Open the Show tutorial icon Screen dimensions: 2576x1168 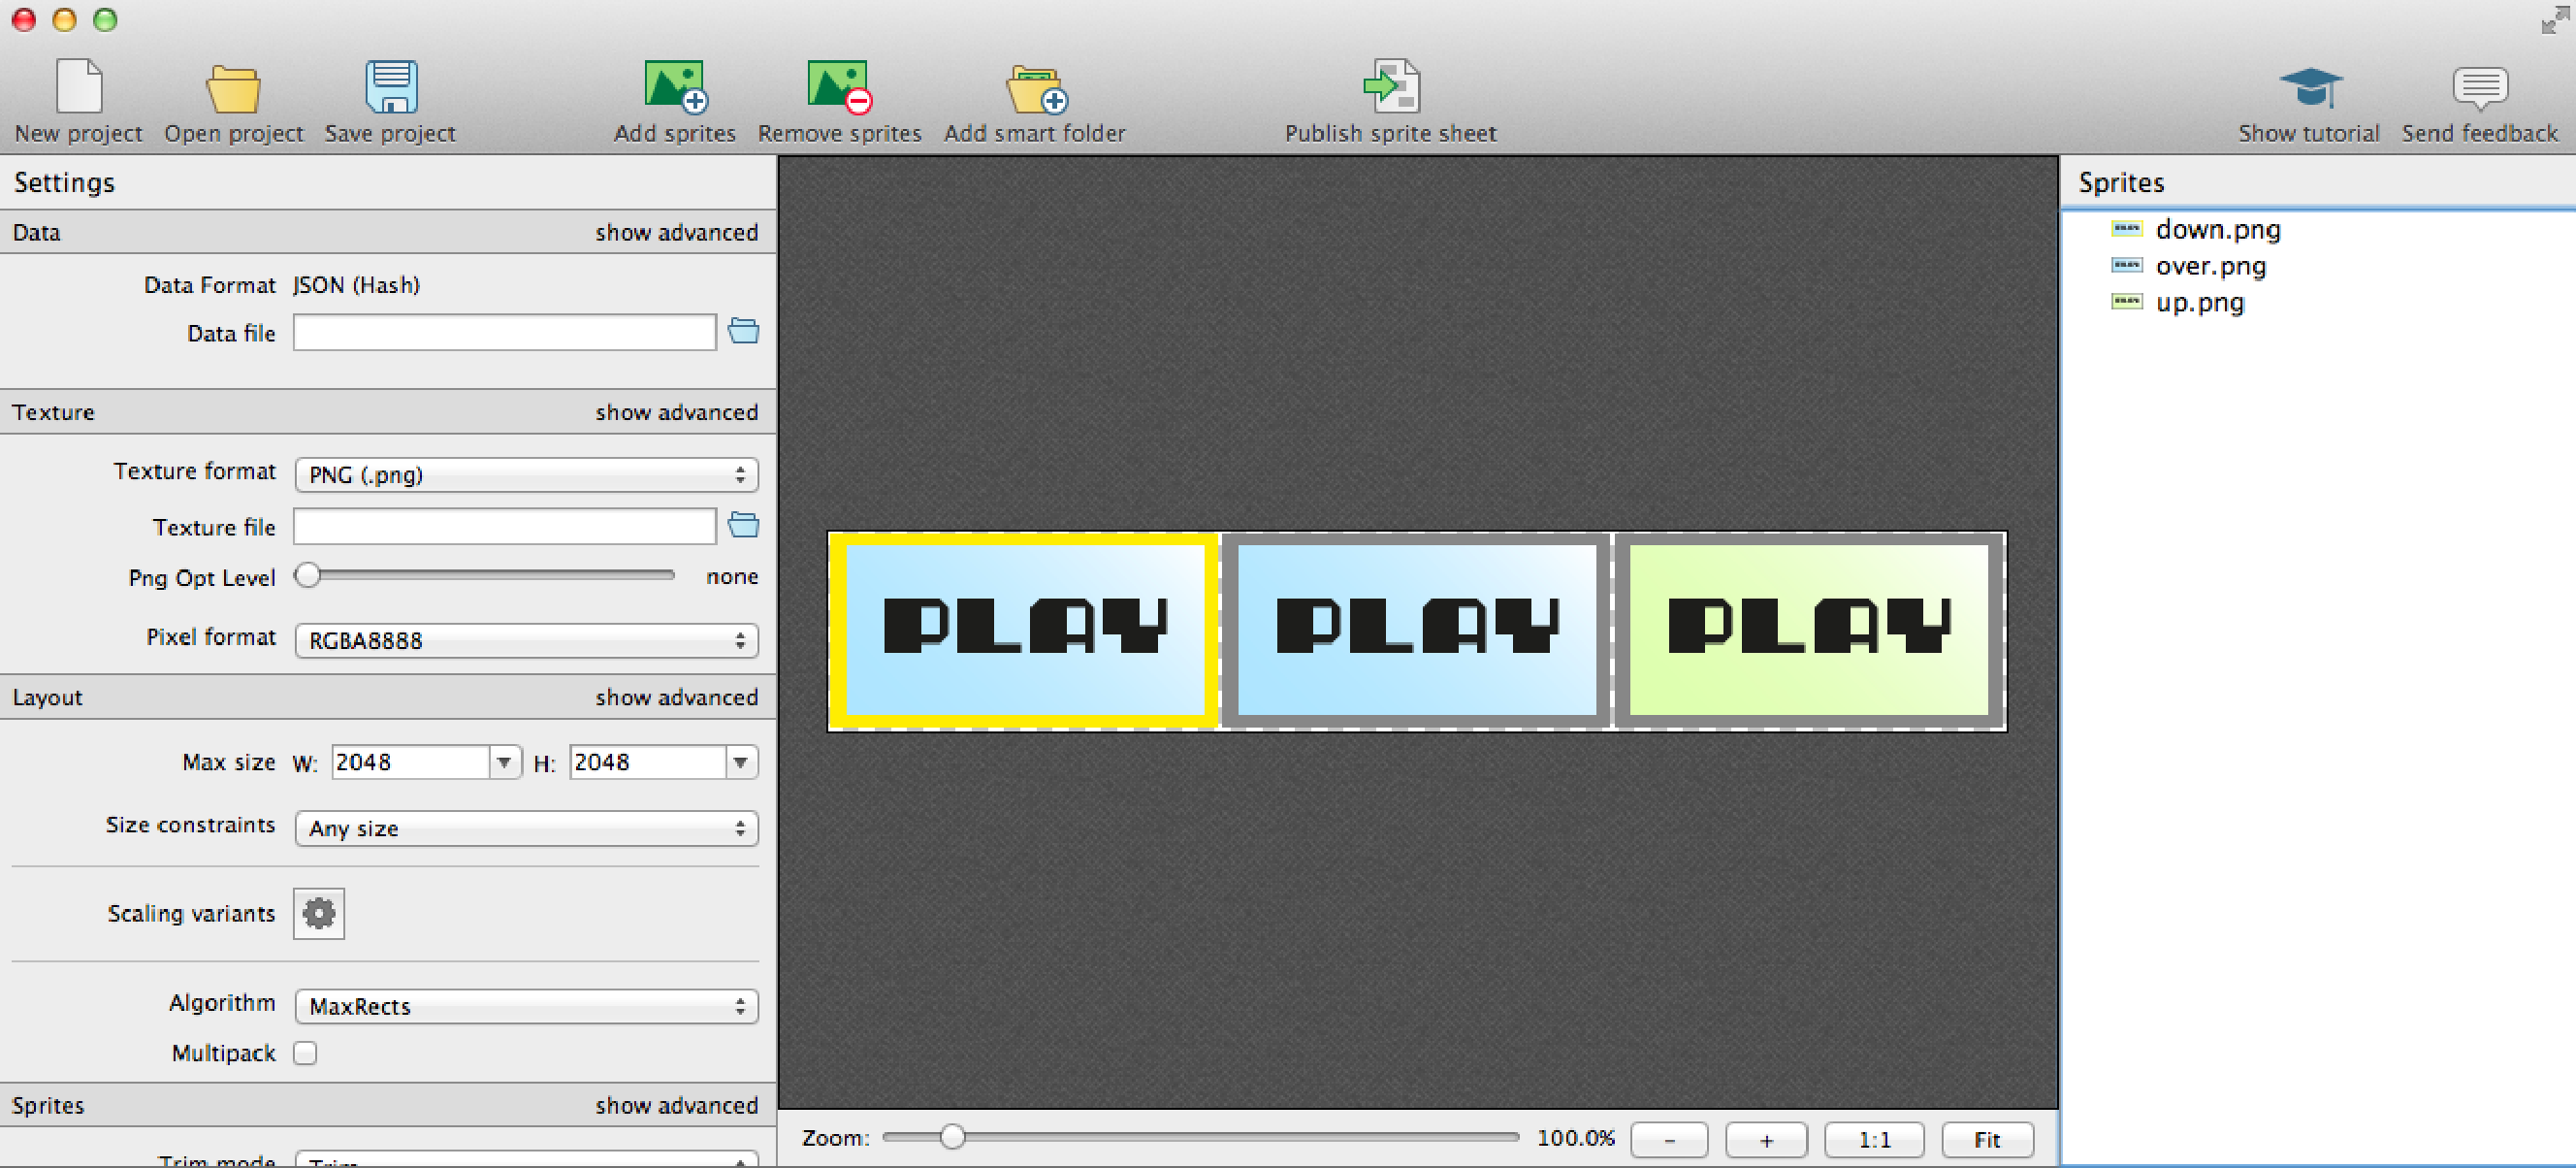tap(2308, 87)
